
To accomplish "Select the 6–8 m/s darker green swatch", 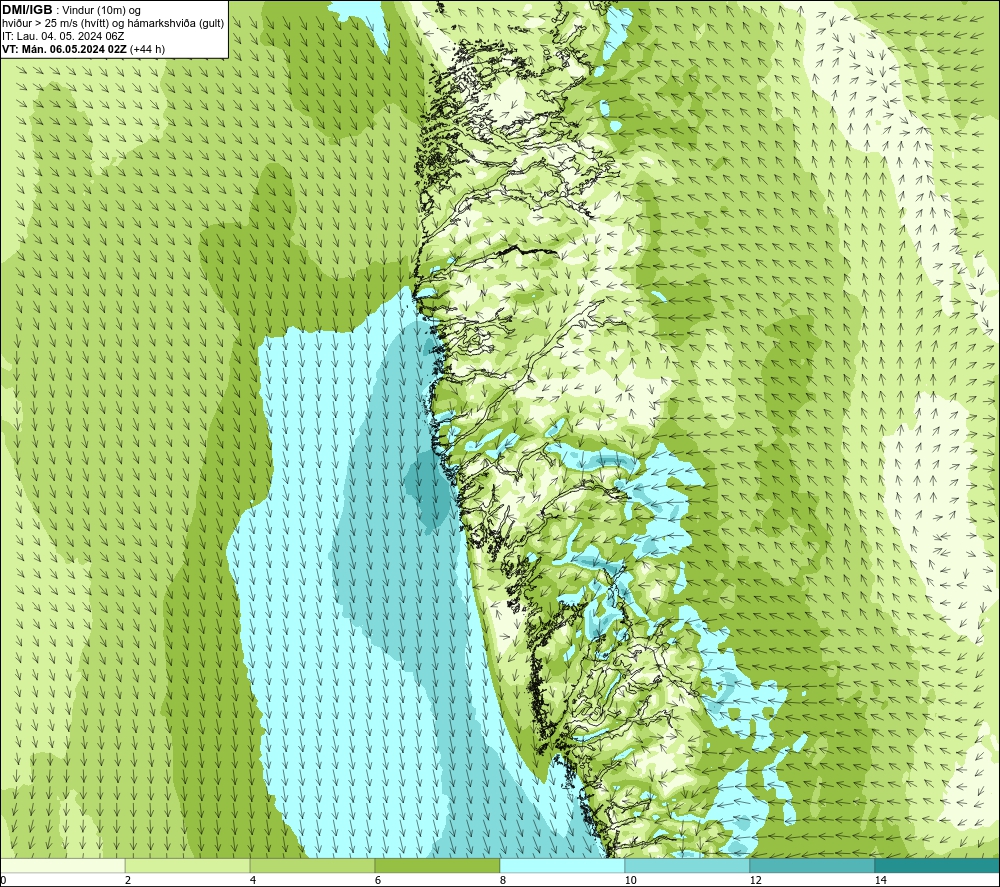I will point(438,866).
